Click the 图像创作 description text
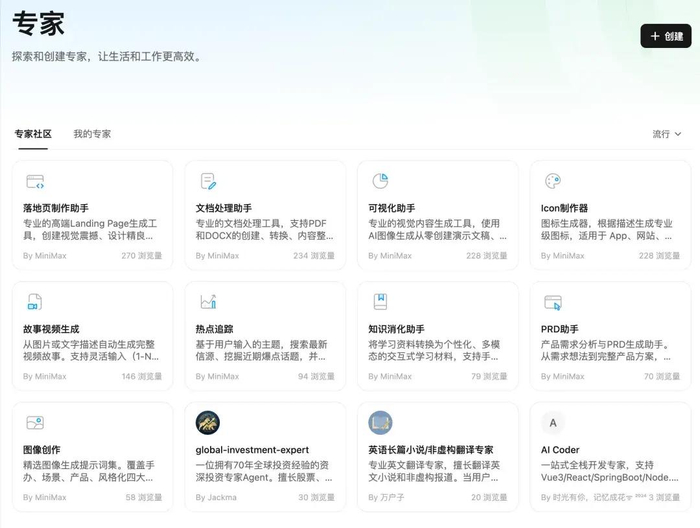The width and height of the screenshot is (700, 528). pos(89,471)
